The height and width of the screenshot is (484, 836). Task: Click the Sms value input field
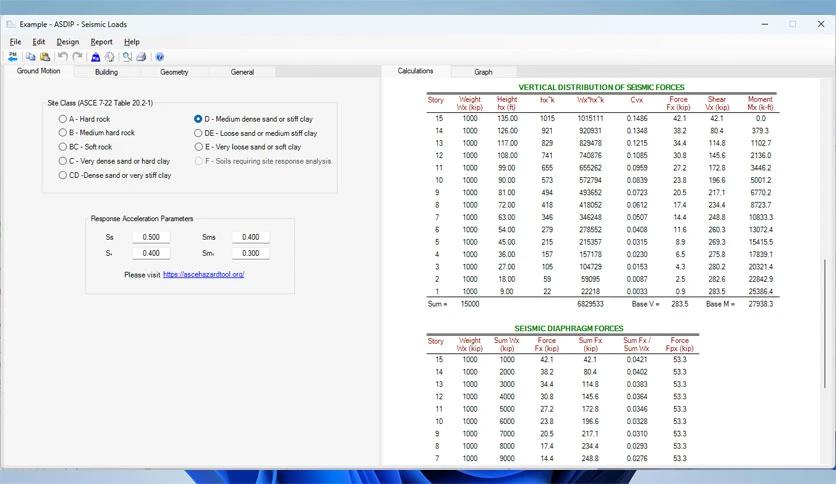click(250, 237)
